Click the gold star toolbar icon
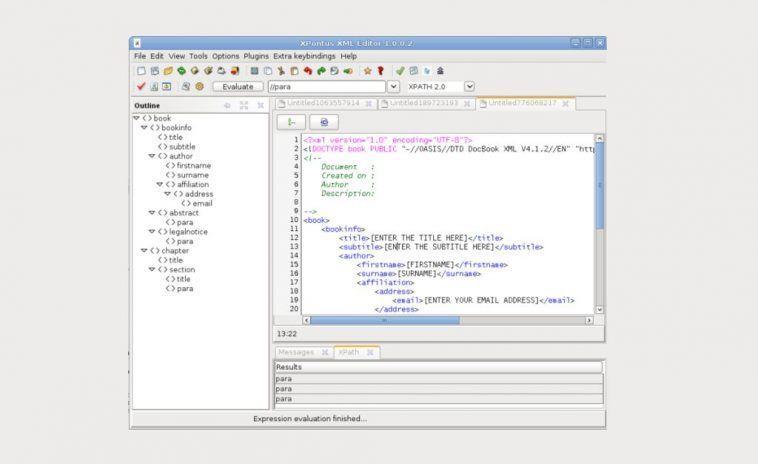Screen dimensions: 758x464 [367, 71]
